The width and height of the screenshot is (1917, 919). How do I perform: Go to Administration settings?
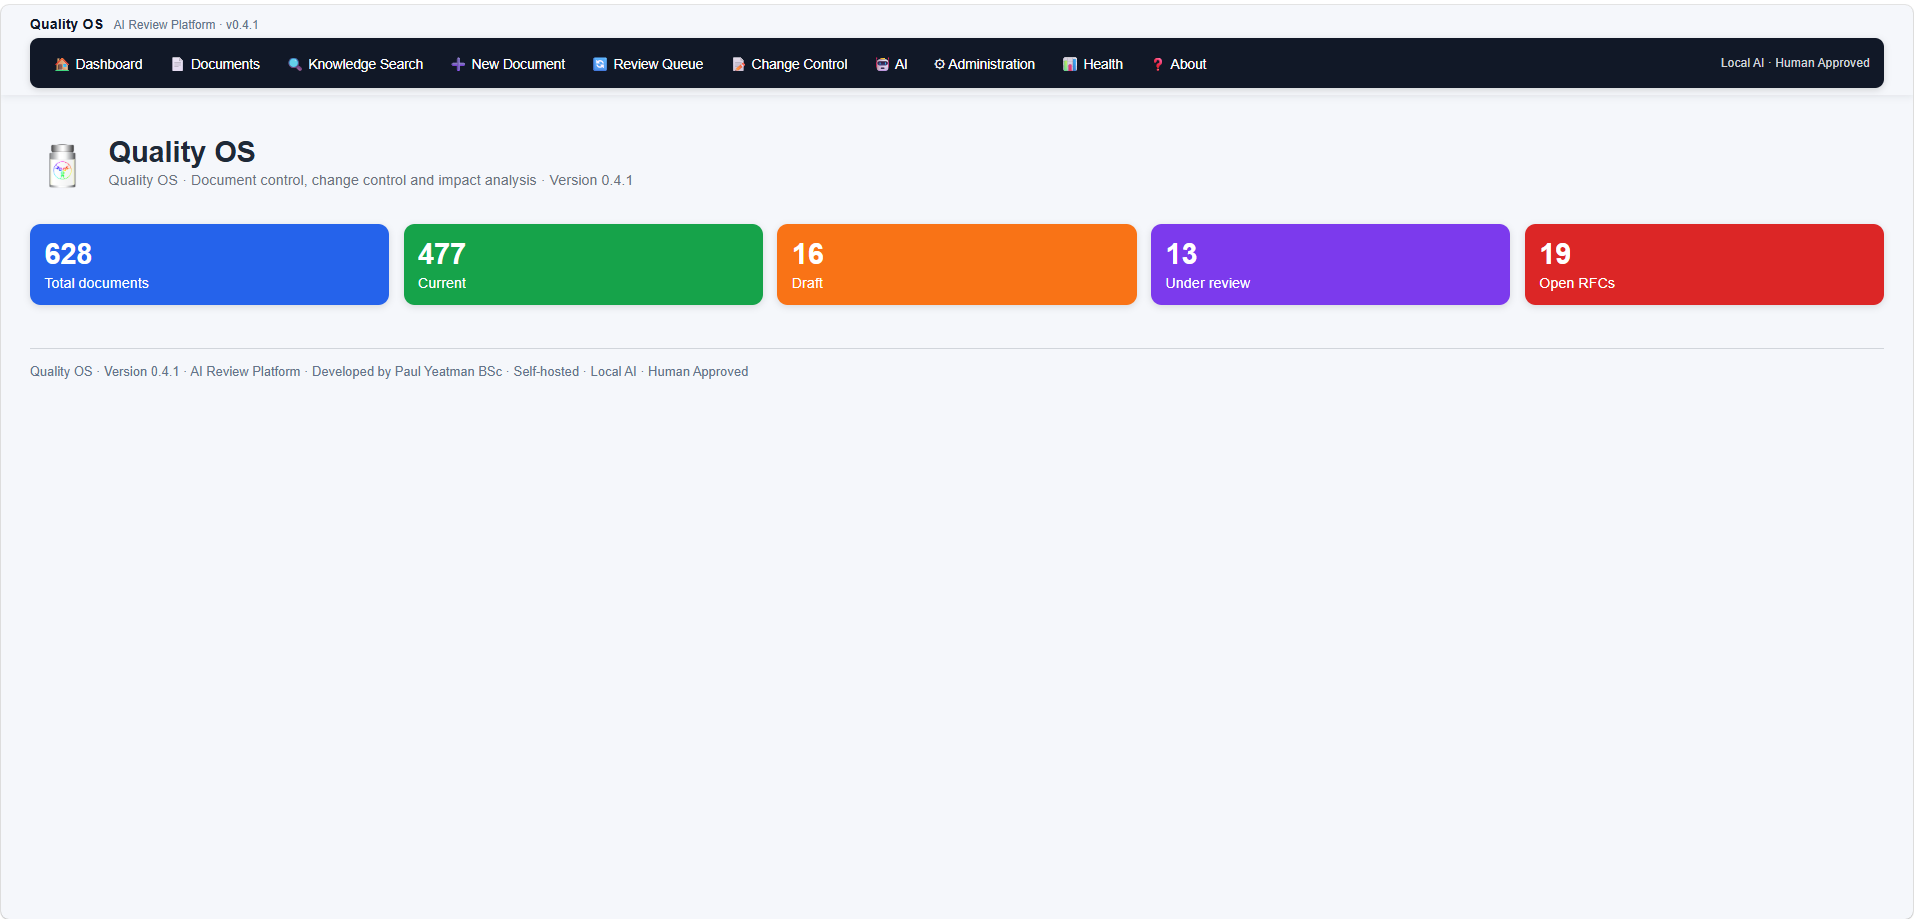985,64
